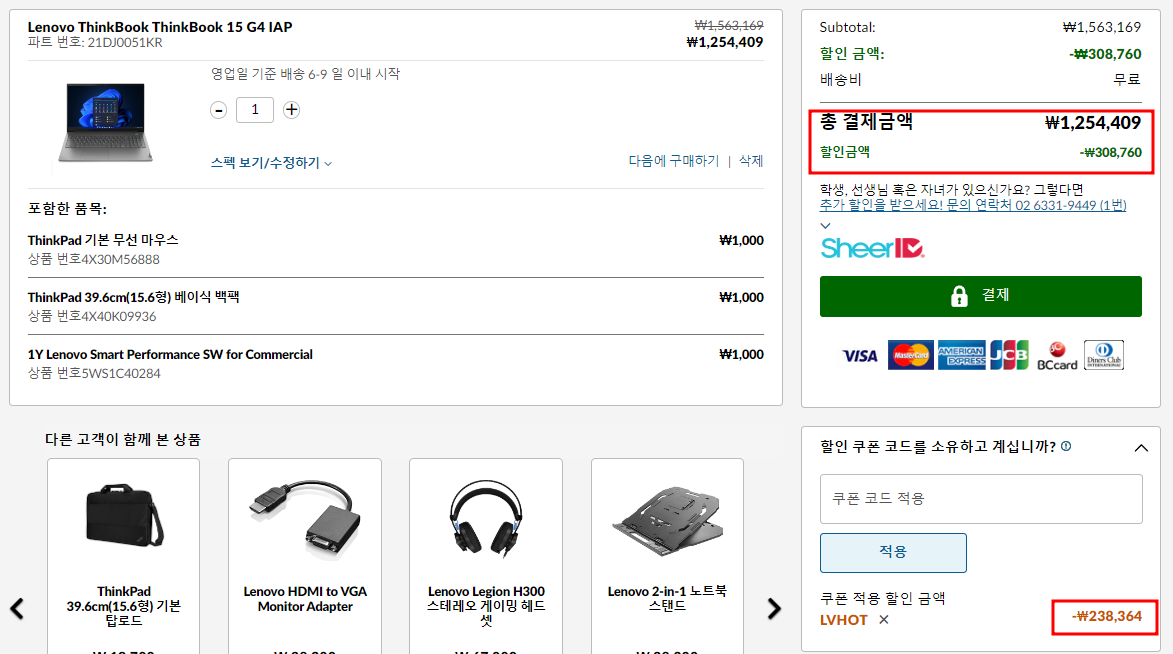Click the BCcard icon
This screenshot has height=654, width=1173.
(1057, 356)
